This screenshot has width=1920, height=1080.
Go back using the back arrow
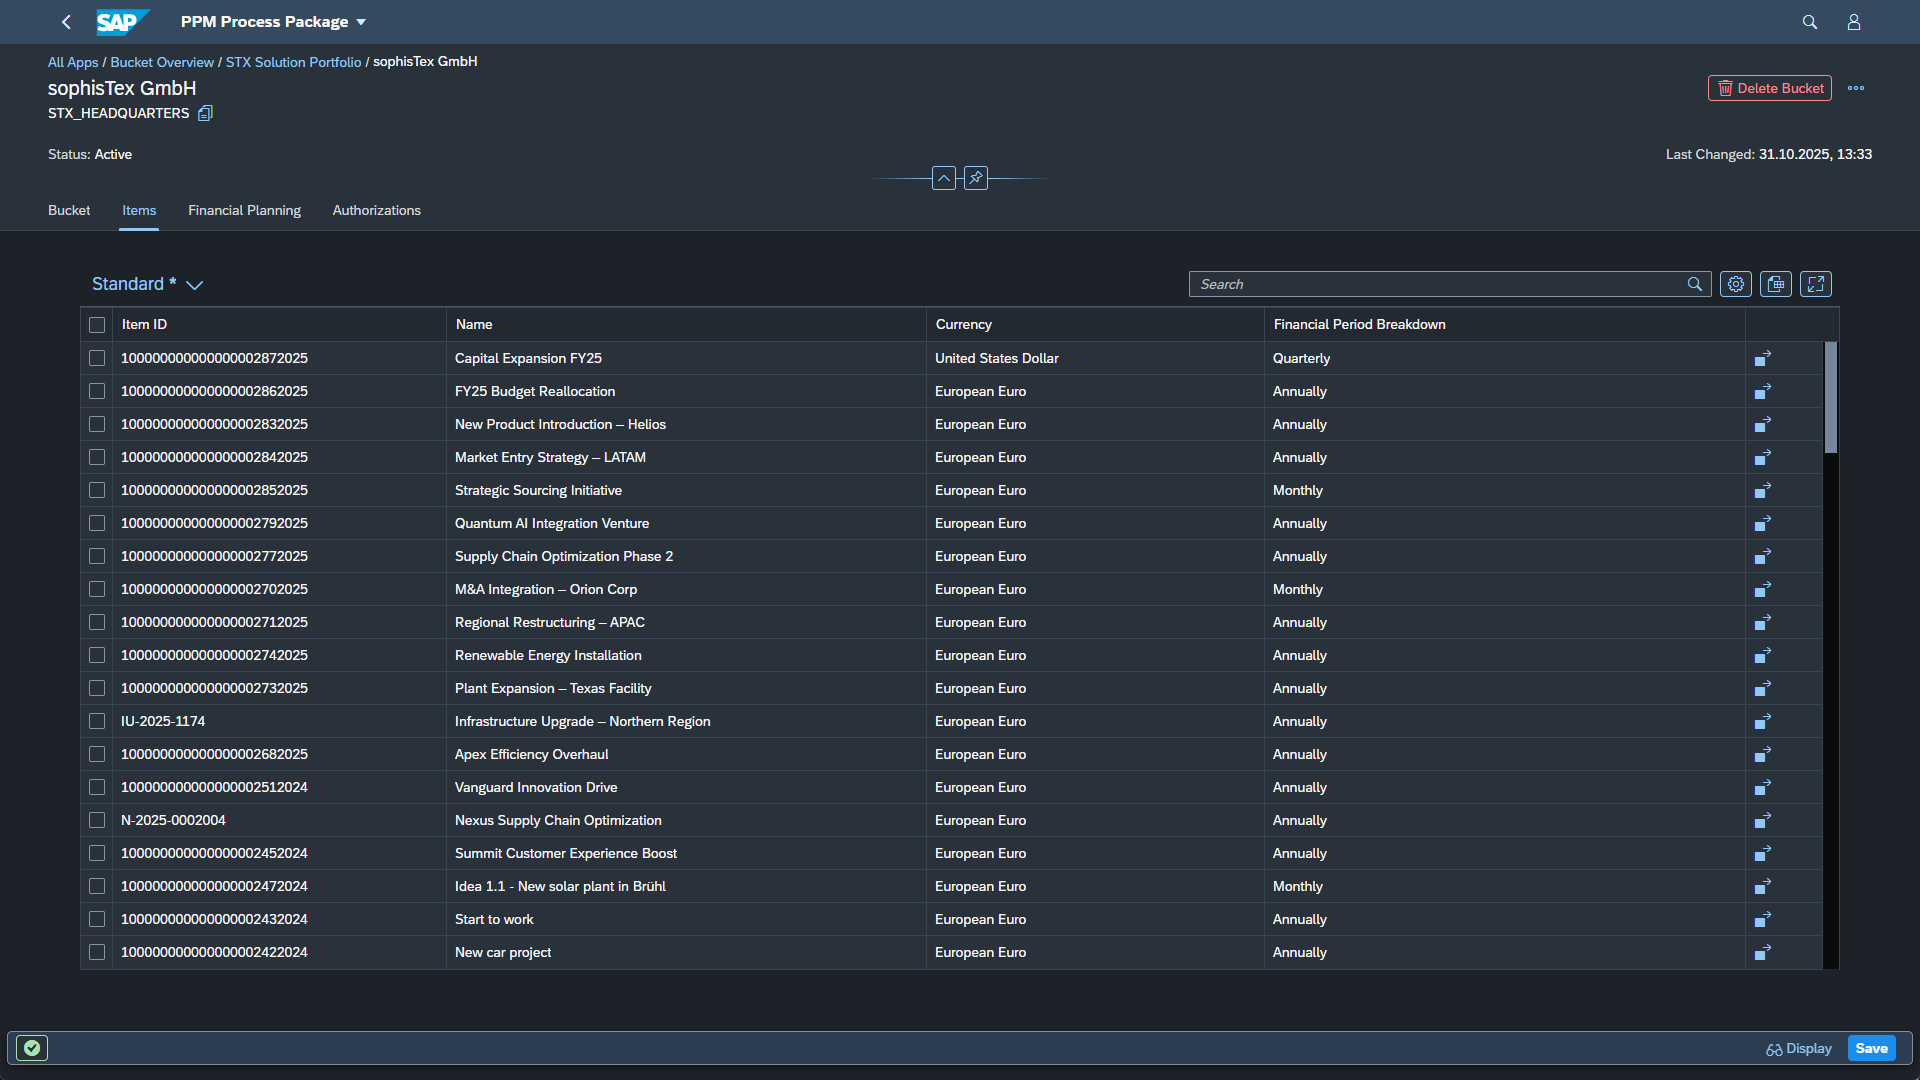tap(66, 22)
